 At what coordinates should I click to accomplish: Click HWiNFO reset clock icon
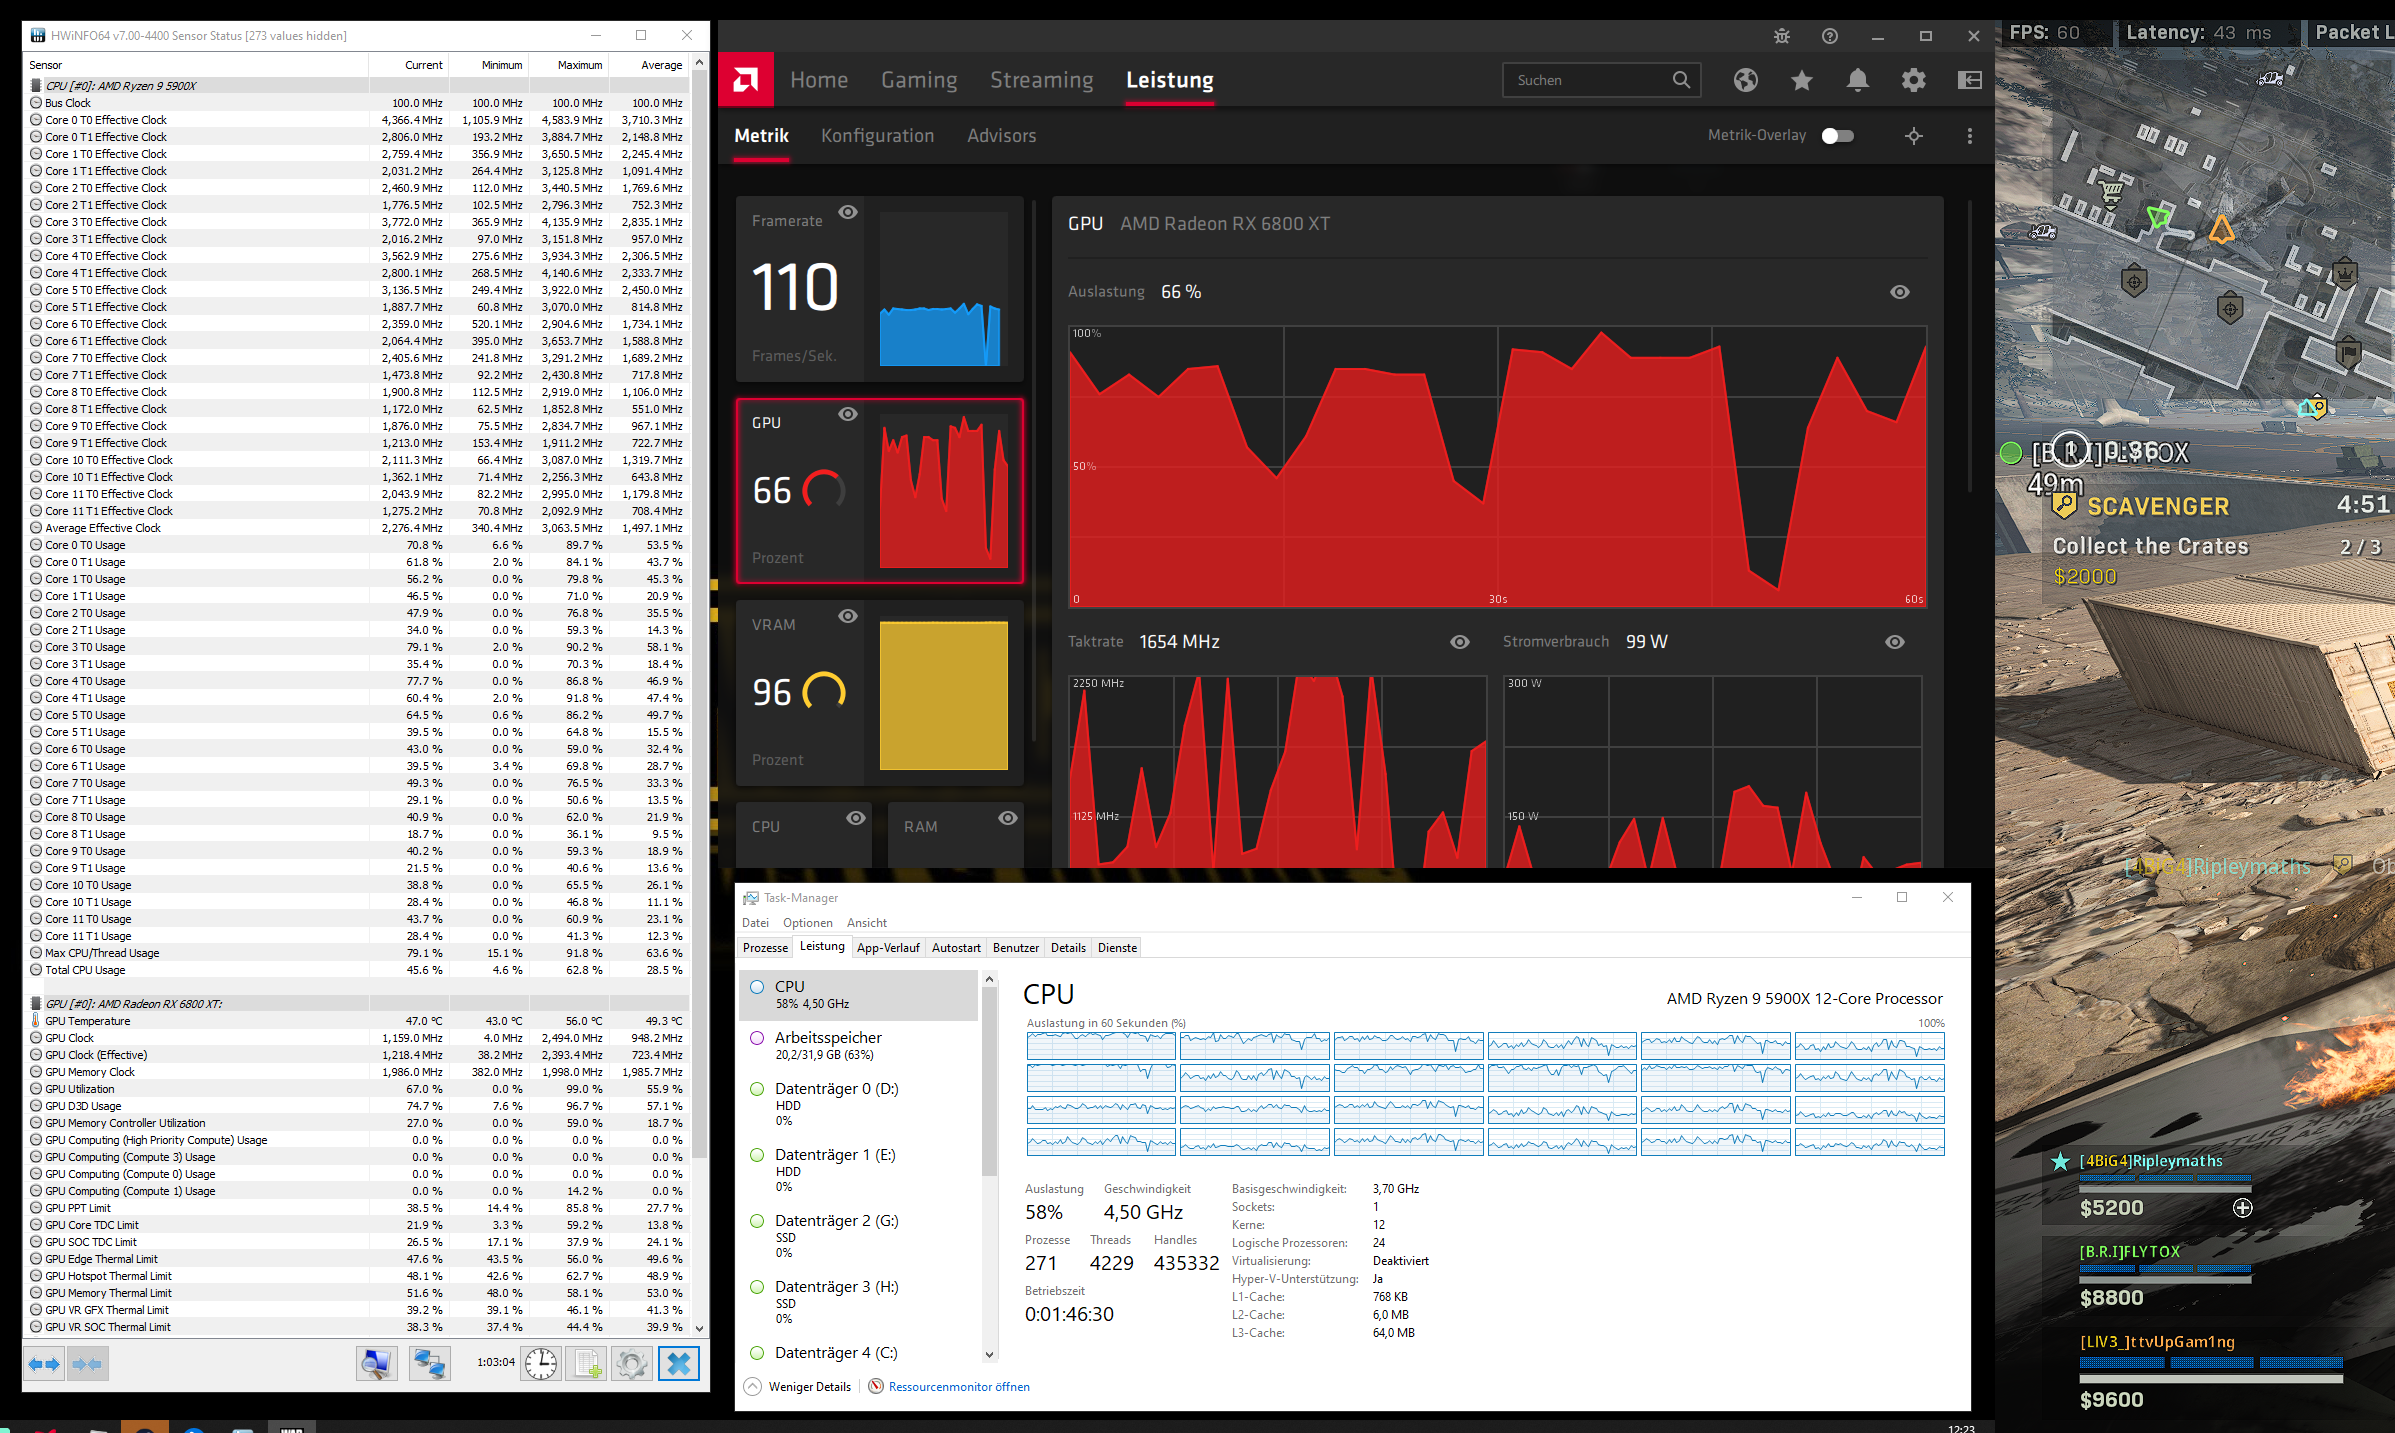click(541, 1364)
